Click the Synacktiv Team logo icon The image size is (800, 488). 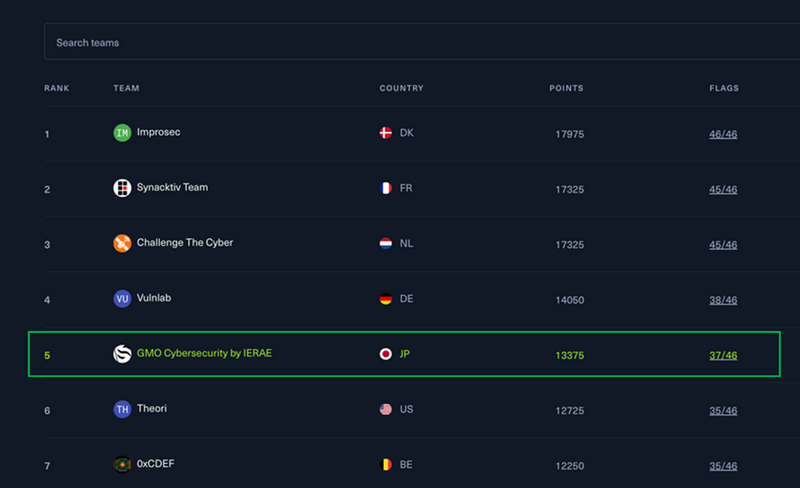click(x=122, y=188)
